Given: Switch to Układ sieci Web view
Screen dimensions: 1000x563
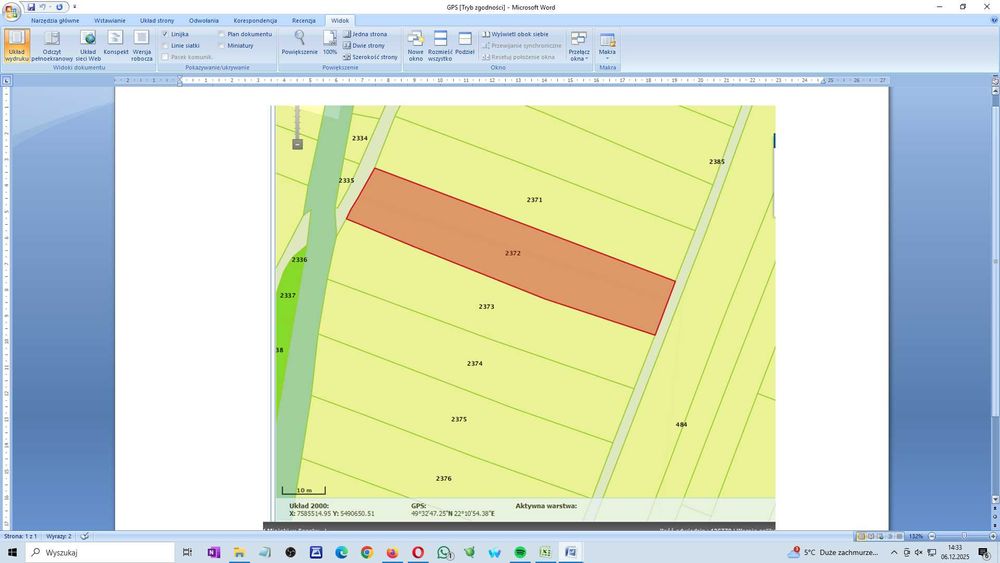Looking at the screenshot, I should click(x=88, y=45).
